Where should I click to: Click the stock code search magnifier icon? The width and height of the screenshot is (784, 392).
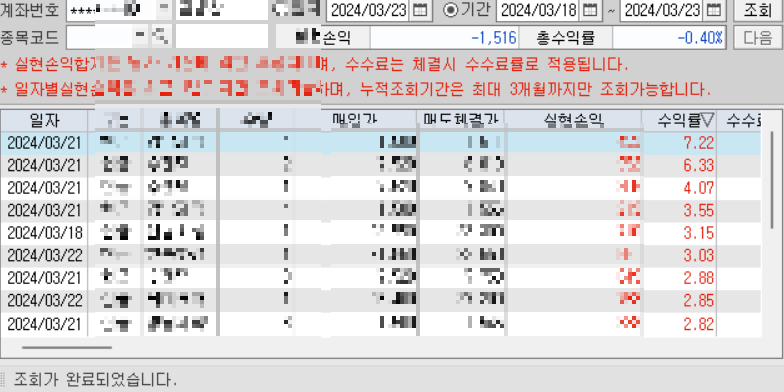tap(160, 36)
